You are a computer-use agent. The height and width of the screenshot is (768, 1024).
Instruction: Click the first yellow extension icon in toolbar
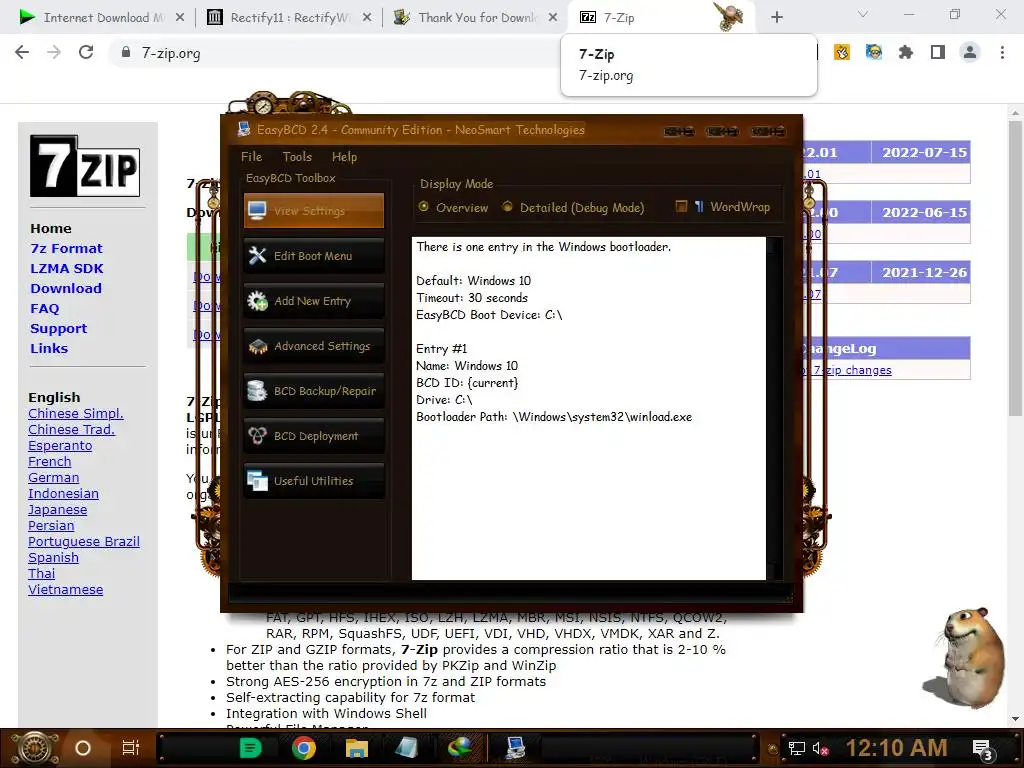tap(842, 52)
